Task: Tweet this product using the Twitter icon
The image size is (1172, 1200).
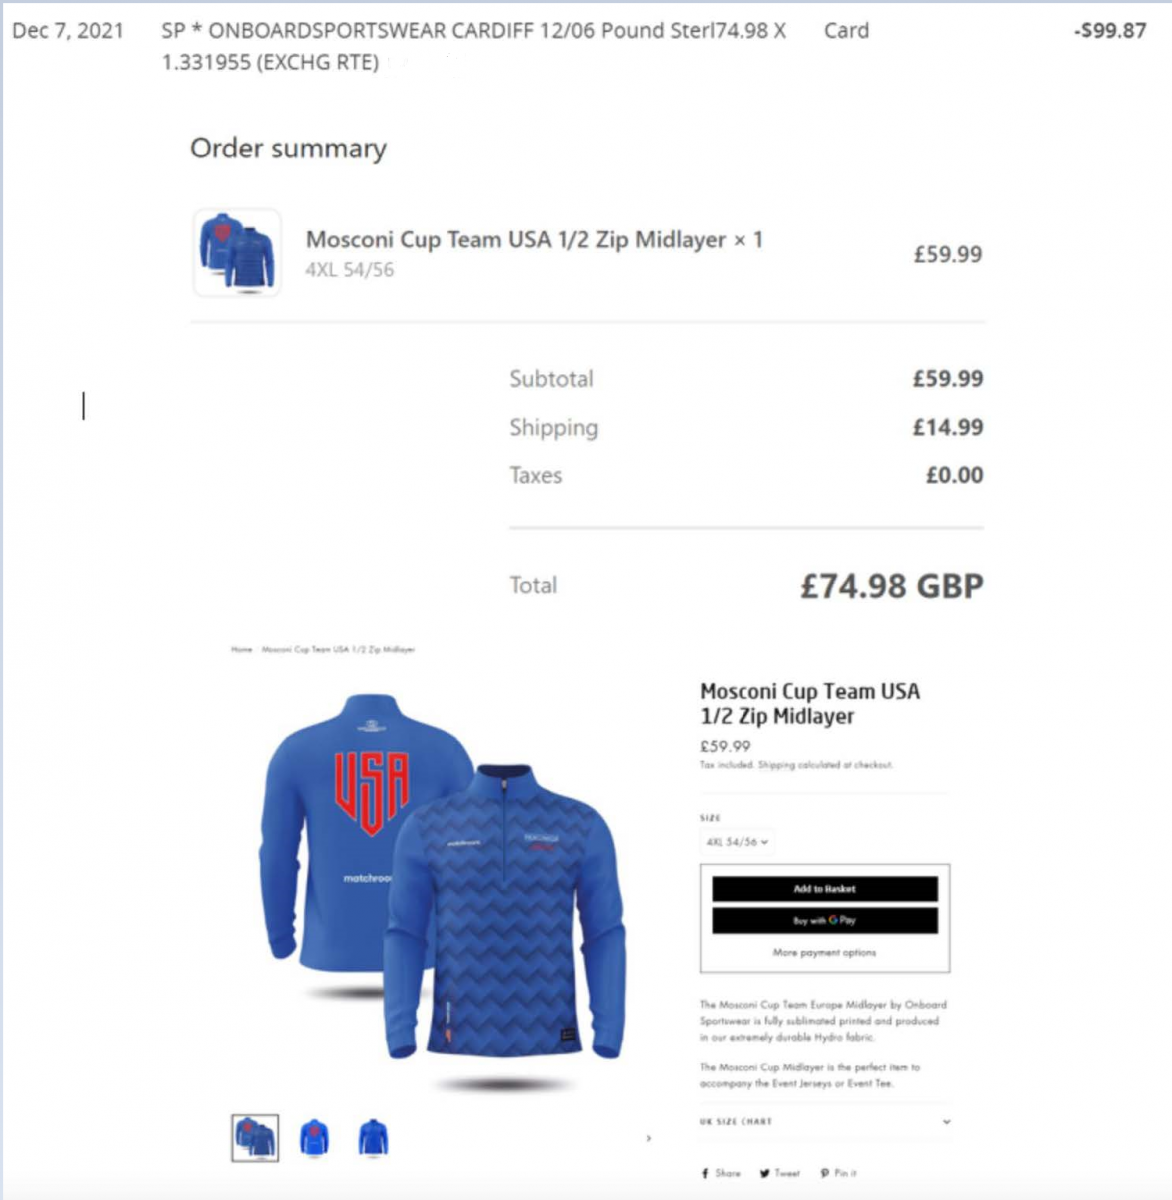Action: 779,1173
